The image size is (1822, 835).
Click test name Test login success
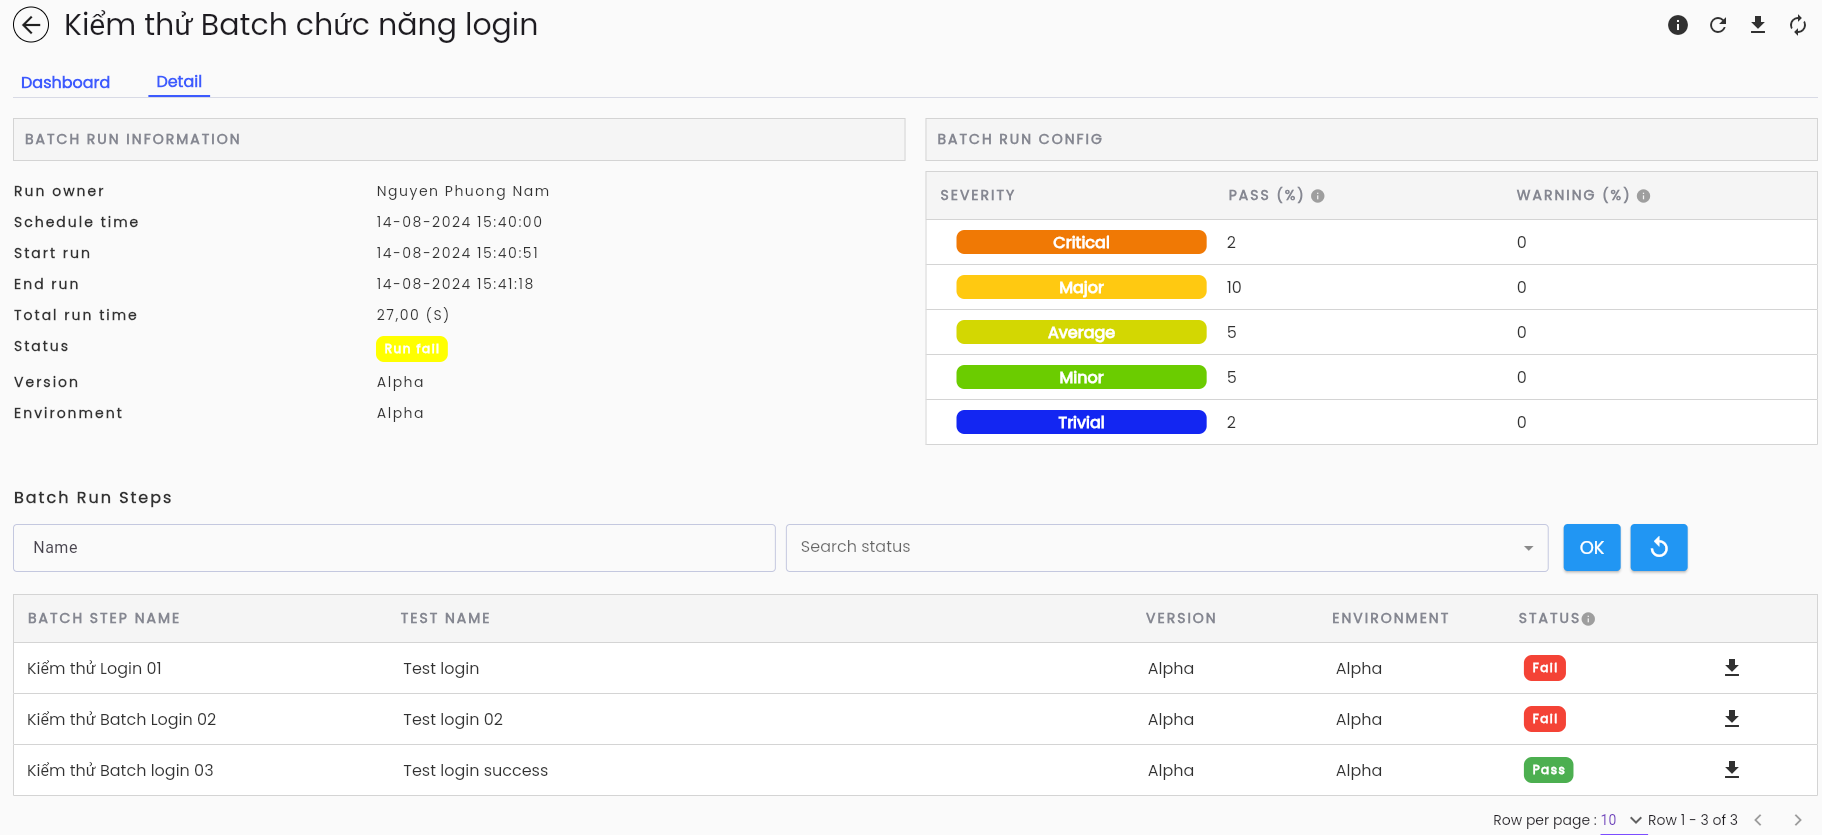pos(475,770)
